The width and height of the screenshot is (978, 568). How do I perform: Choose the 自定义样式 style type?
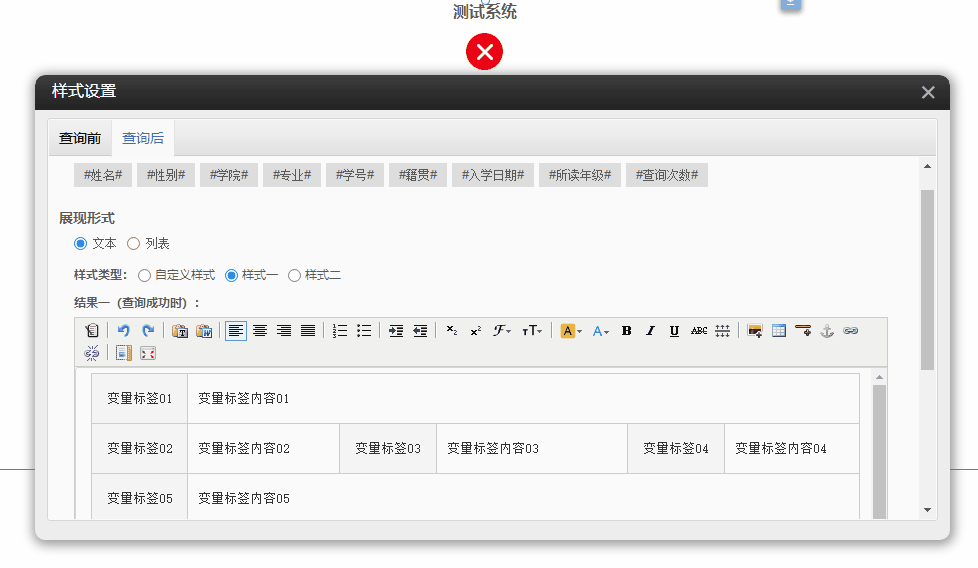point(145,275)
